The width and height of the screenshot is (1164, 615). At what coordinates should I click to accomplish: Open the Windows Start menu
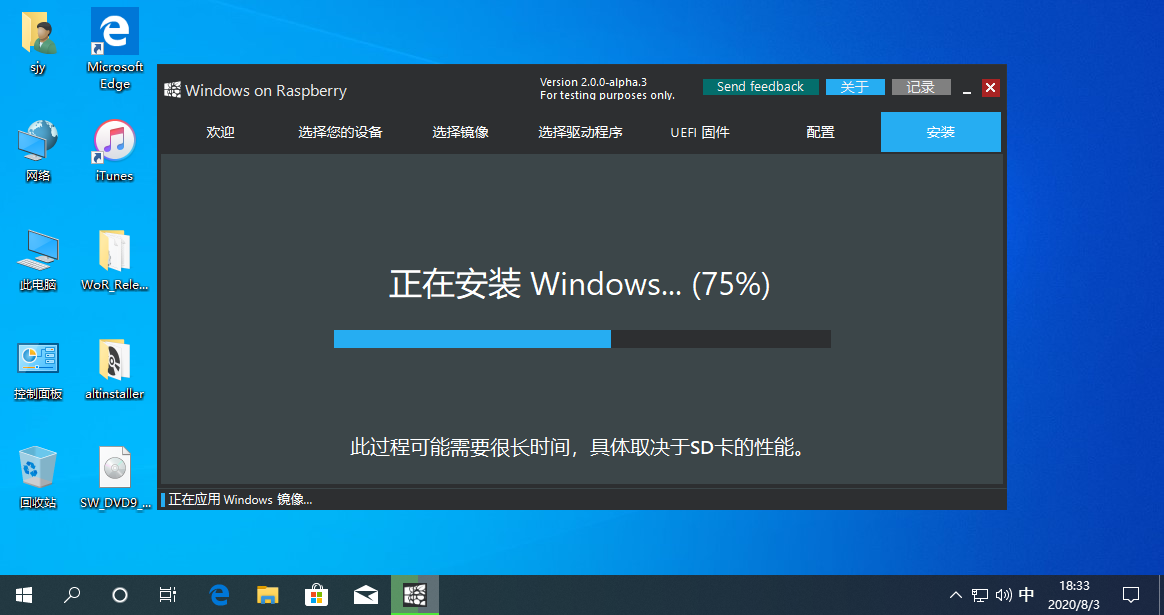pos(24,595)
